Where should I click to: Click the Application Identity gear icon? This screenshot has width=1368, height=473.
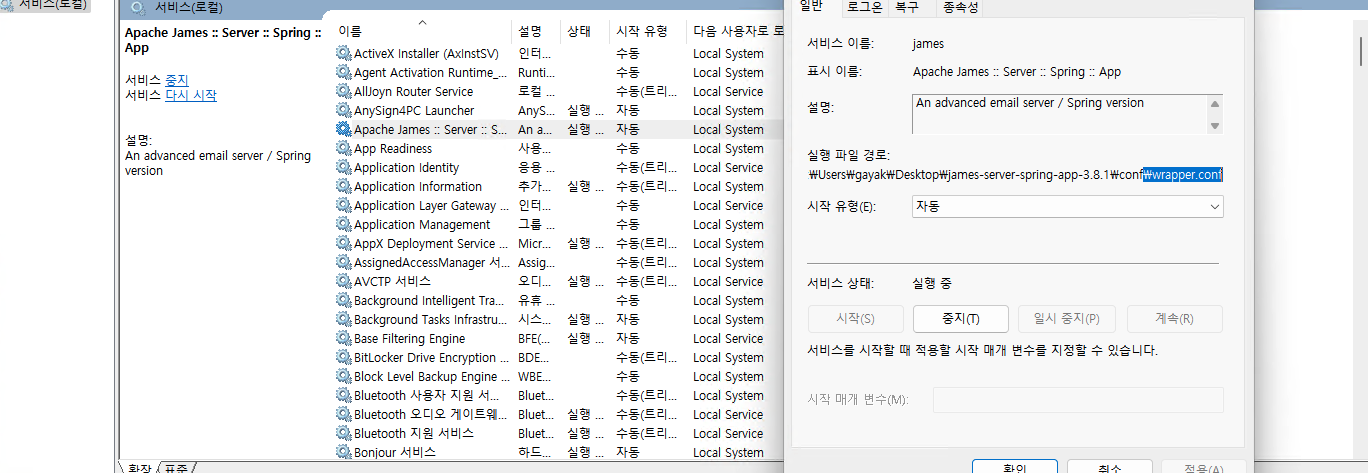tap(344, 168)
